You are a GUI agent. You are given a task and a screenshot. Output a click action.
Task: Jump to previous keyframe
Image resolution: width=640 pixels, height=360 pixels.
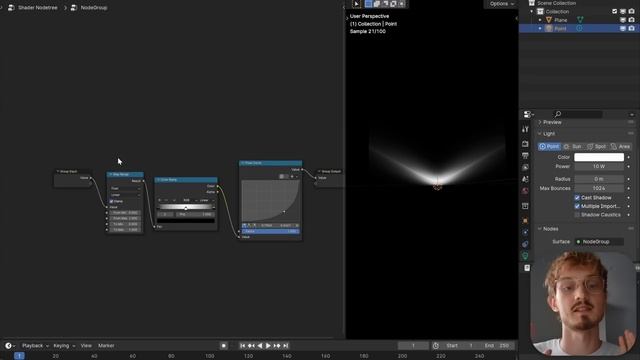pos(251,346)
